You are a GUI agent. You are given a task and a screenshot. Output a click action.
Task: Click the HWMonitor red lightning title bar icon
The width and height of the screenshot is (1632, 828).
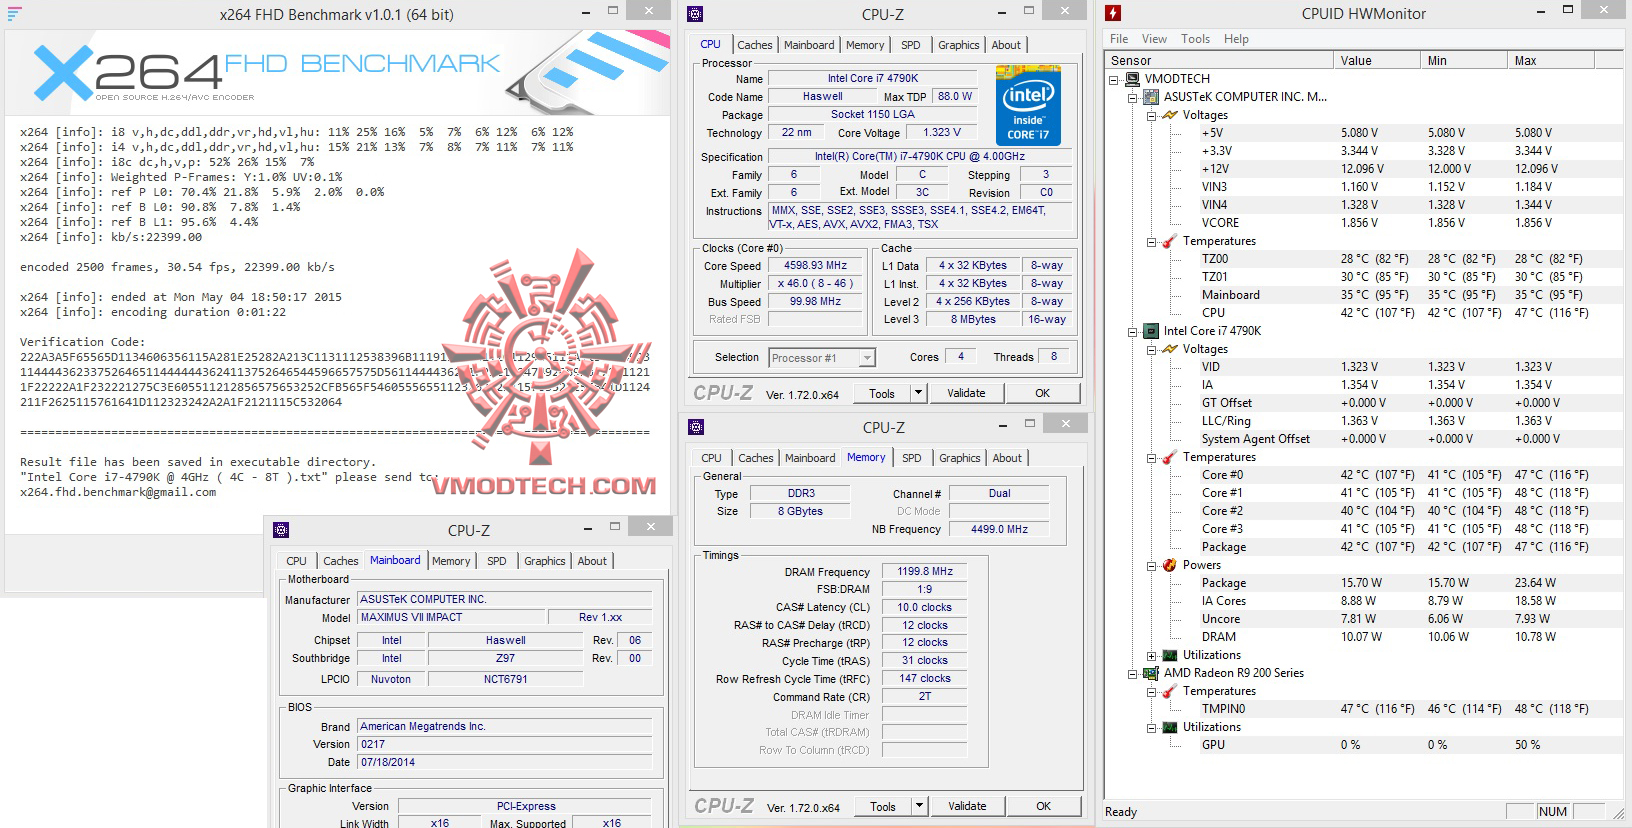[1113, 13]
